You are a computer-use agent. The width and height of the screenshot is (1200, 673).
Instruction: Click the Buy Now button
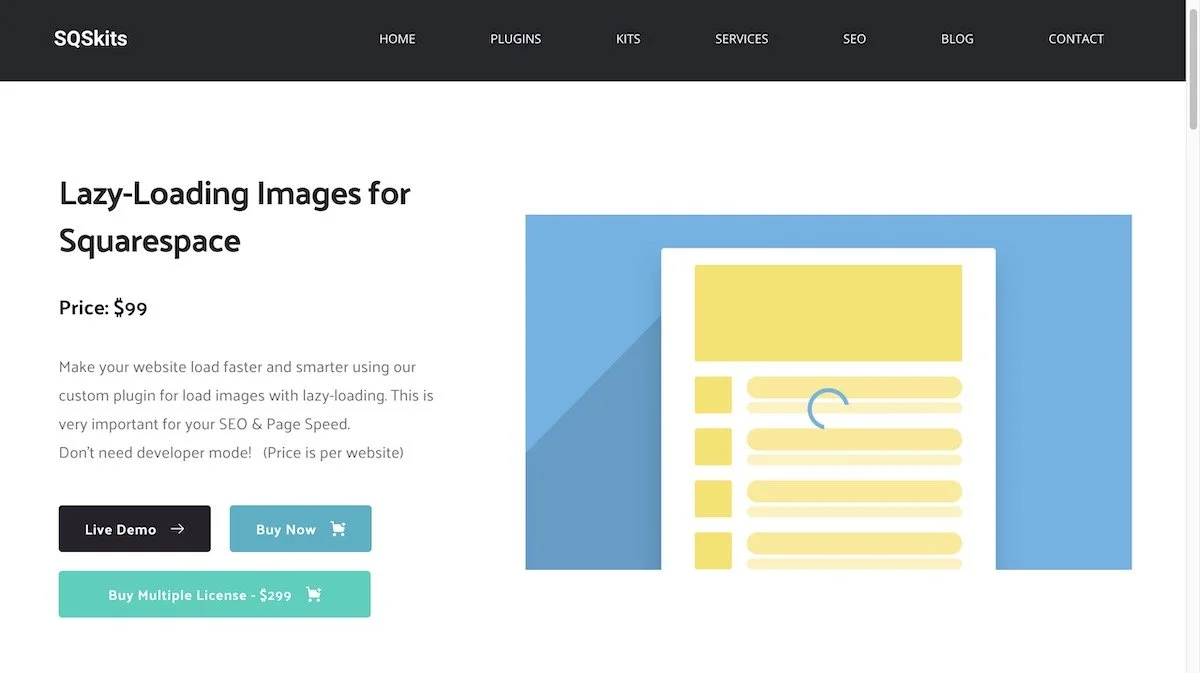(x=300, y=528)
